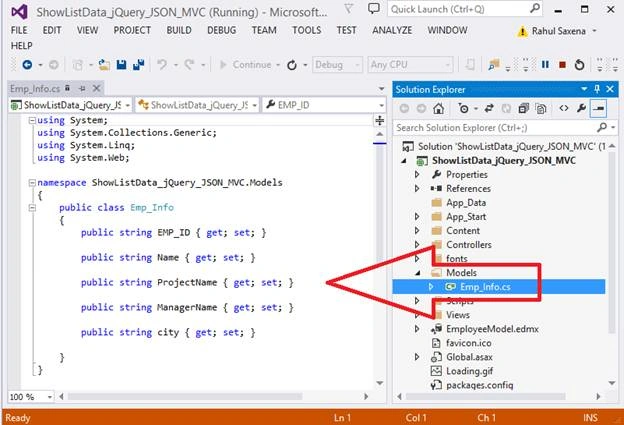This screenshot has width=624, height=425.
Task: Open the Debug configuration dropdown
Action: tap(337, 64)
